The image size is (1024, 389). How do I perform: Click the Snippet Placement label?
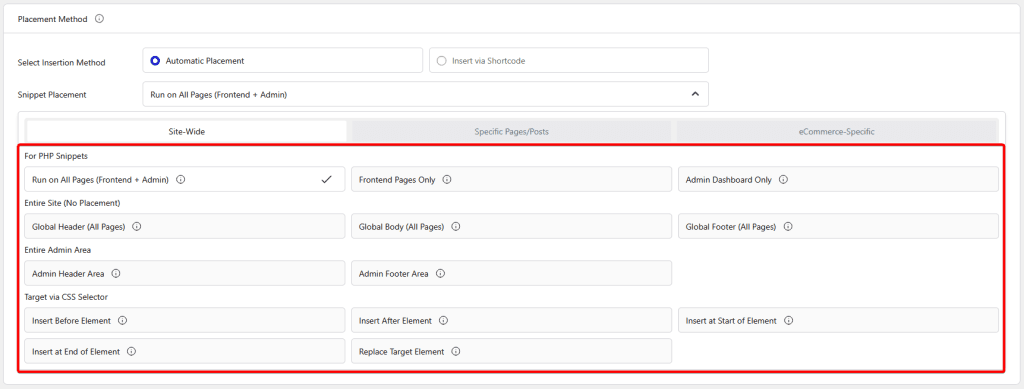pyautogui.click(x=52, y=95)
